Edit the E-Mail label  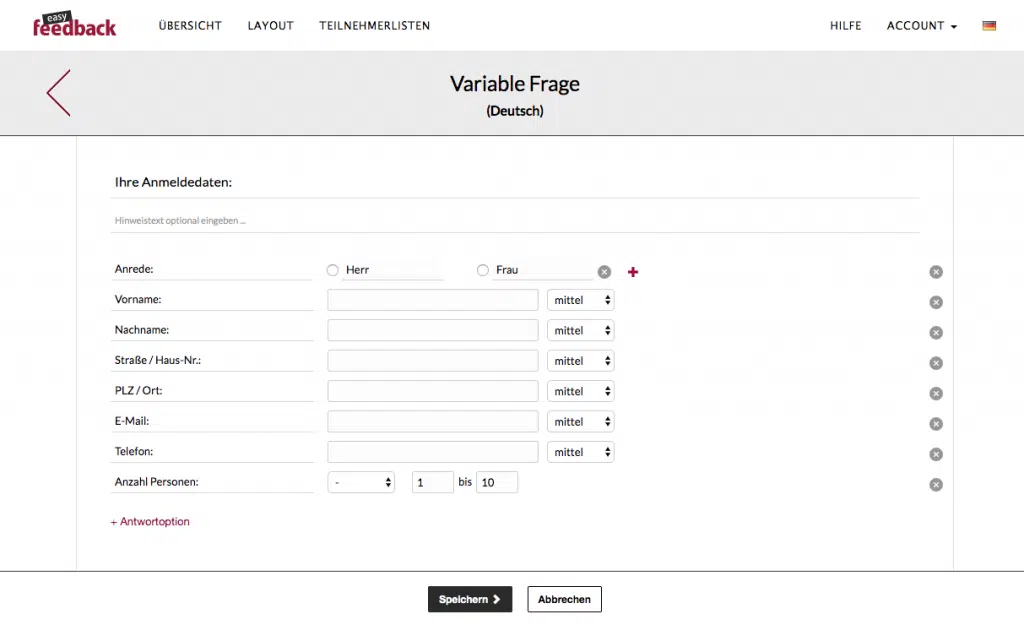[212, 421]
